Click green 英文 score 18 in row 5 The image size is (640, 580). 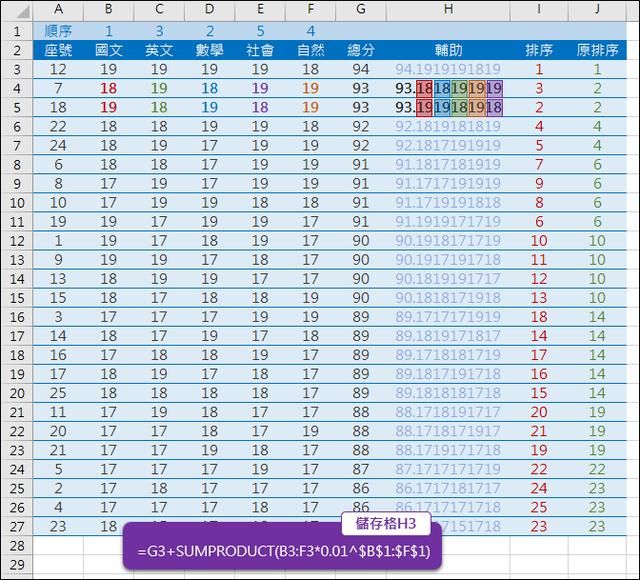159,107
